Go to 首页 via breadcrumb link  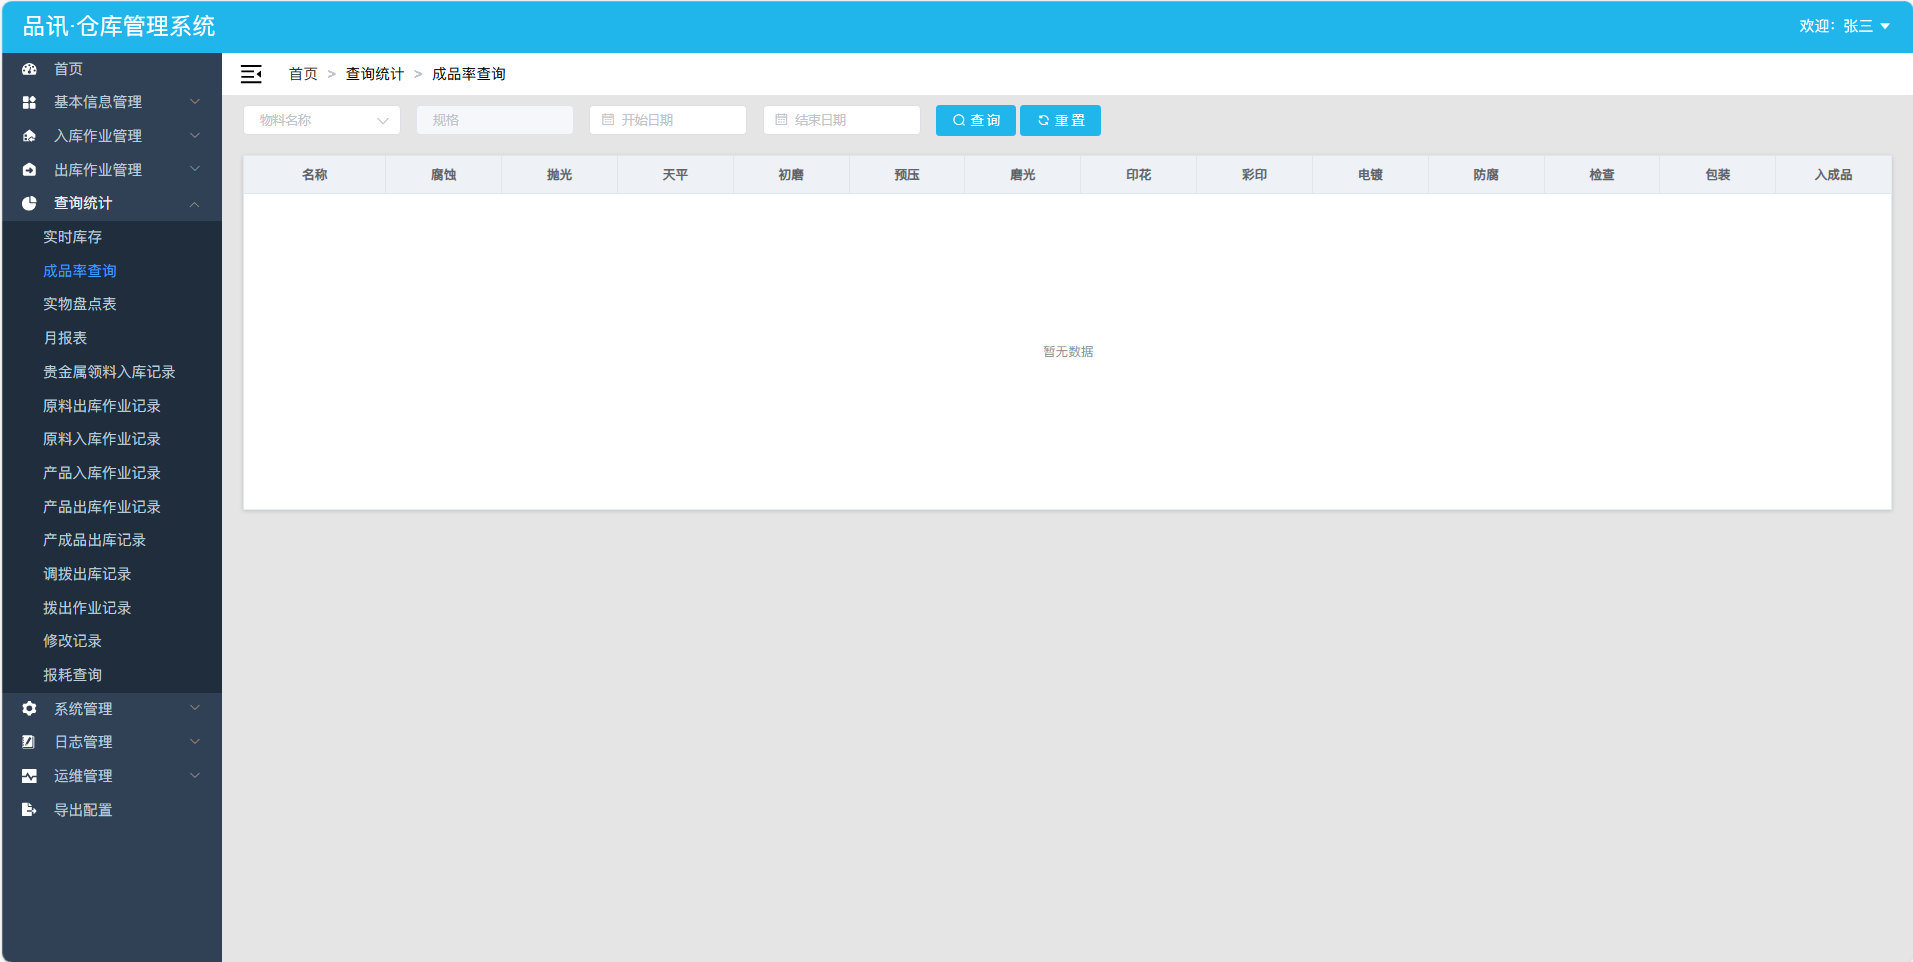coord(303,74)
